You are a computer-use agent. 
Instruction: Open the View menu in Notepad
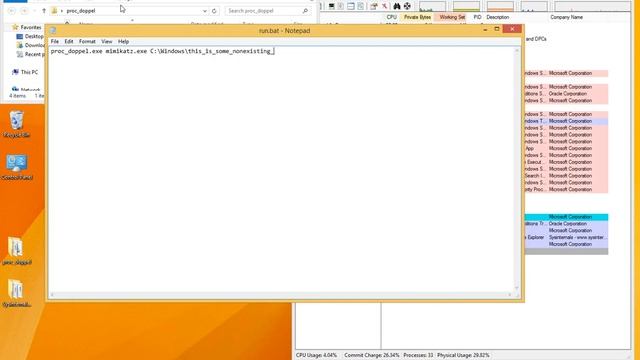[107, 42]
